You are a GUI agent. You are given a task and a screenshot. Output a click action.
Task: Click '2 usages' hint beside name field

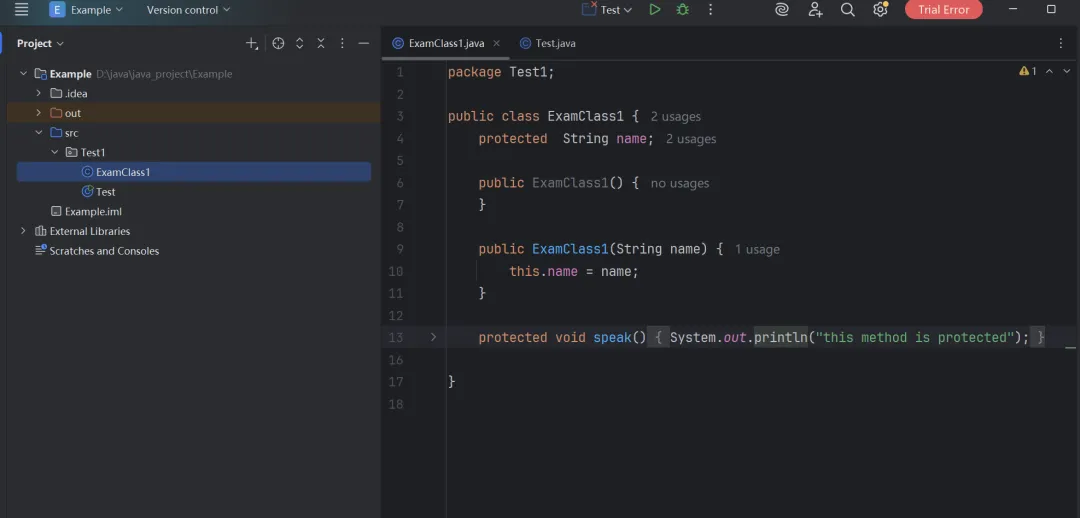tap(691, 139)
